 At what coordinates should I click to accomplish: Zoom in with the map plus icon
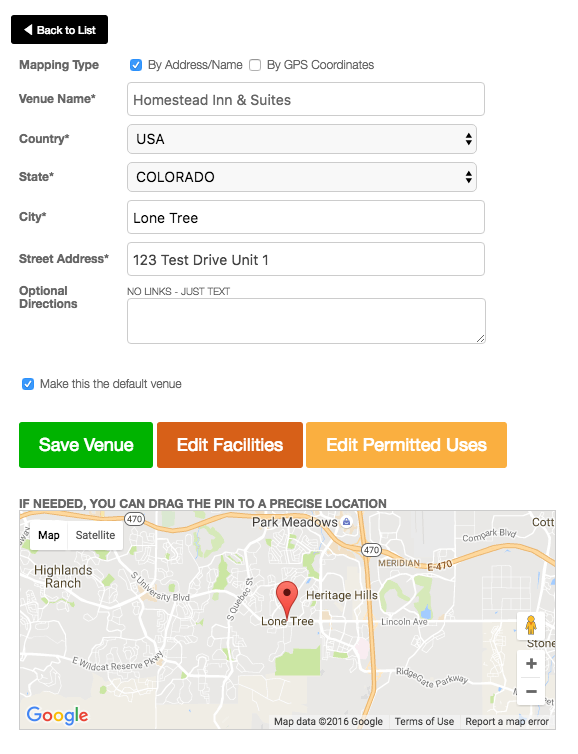click(x=531, y=664)
